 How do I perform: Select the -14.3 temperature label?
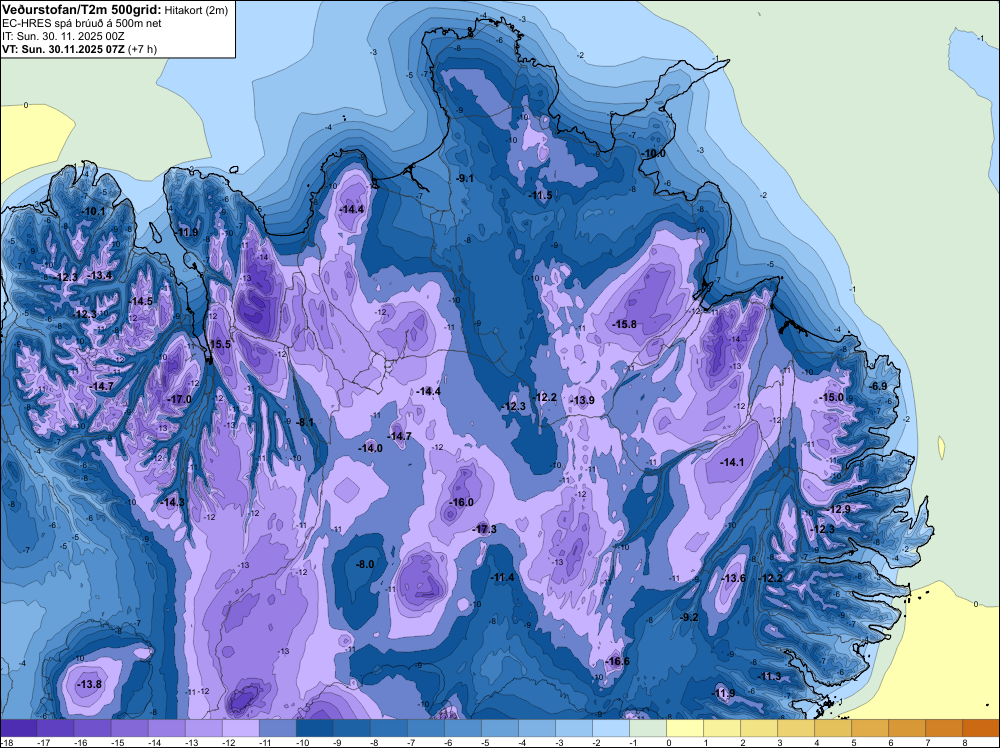click(173, 502)
